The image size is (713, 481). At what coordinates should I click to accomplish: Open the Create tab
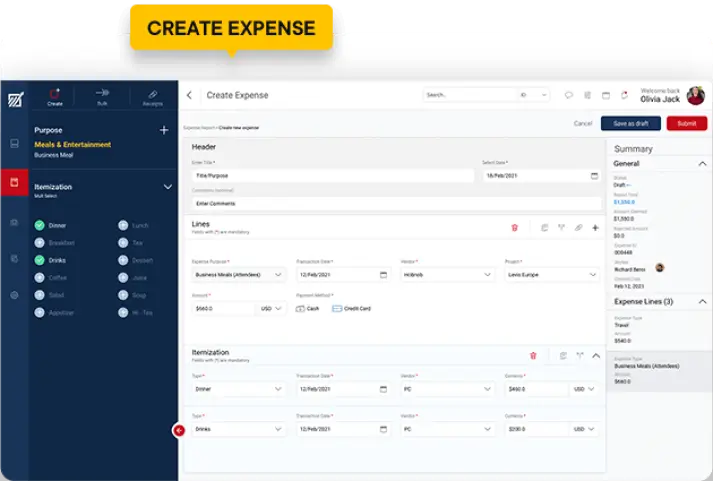point(55,97)
